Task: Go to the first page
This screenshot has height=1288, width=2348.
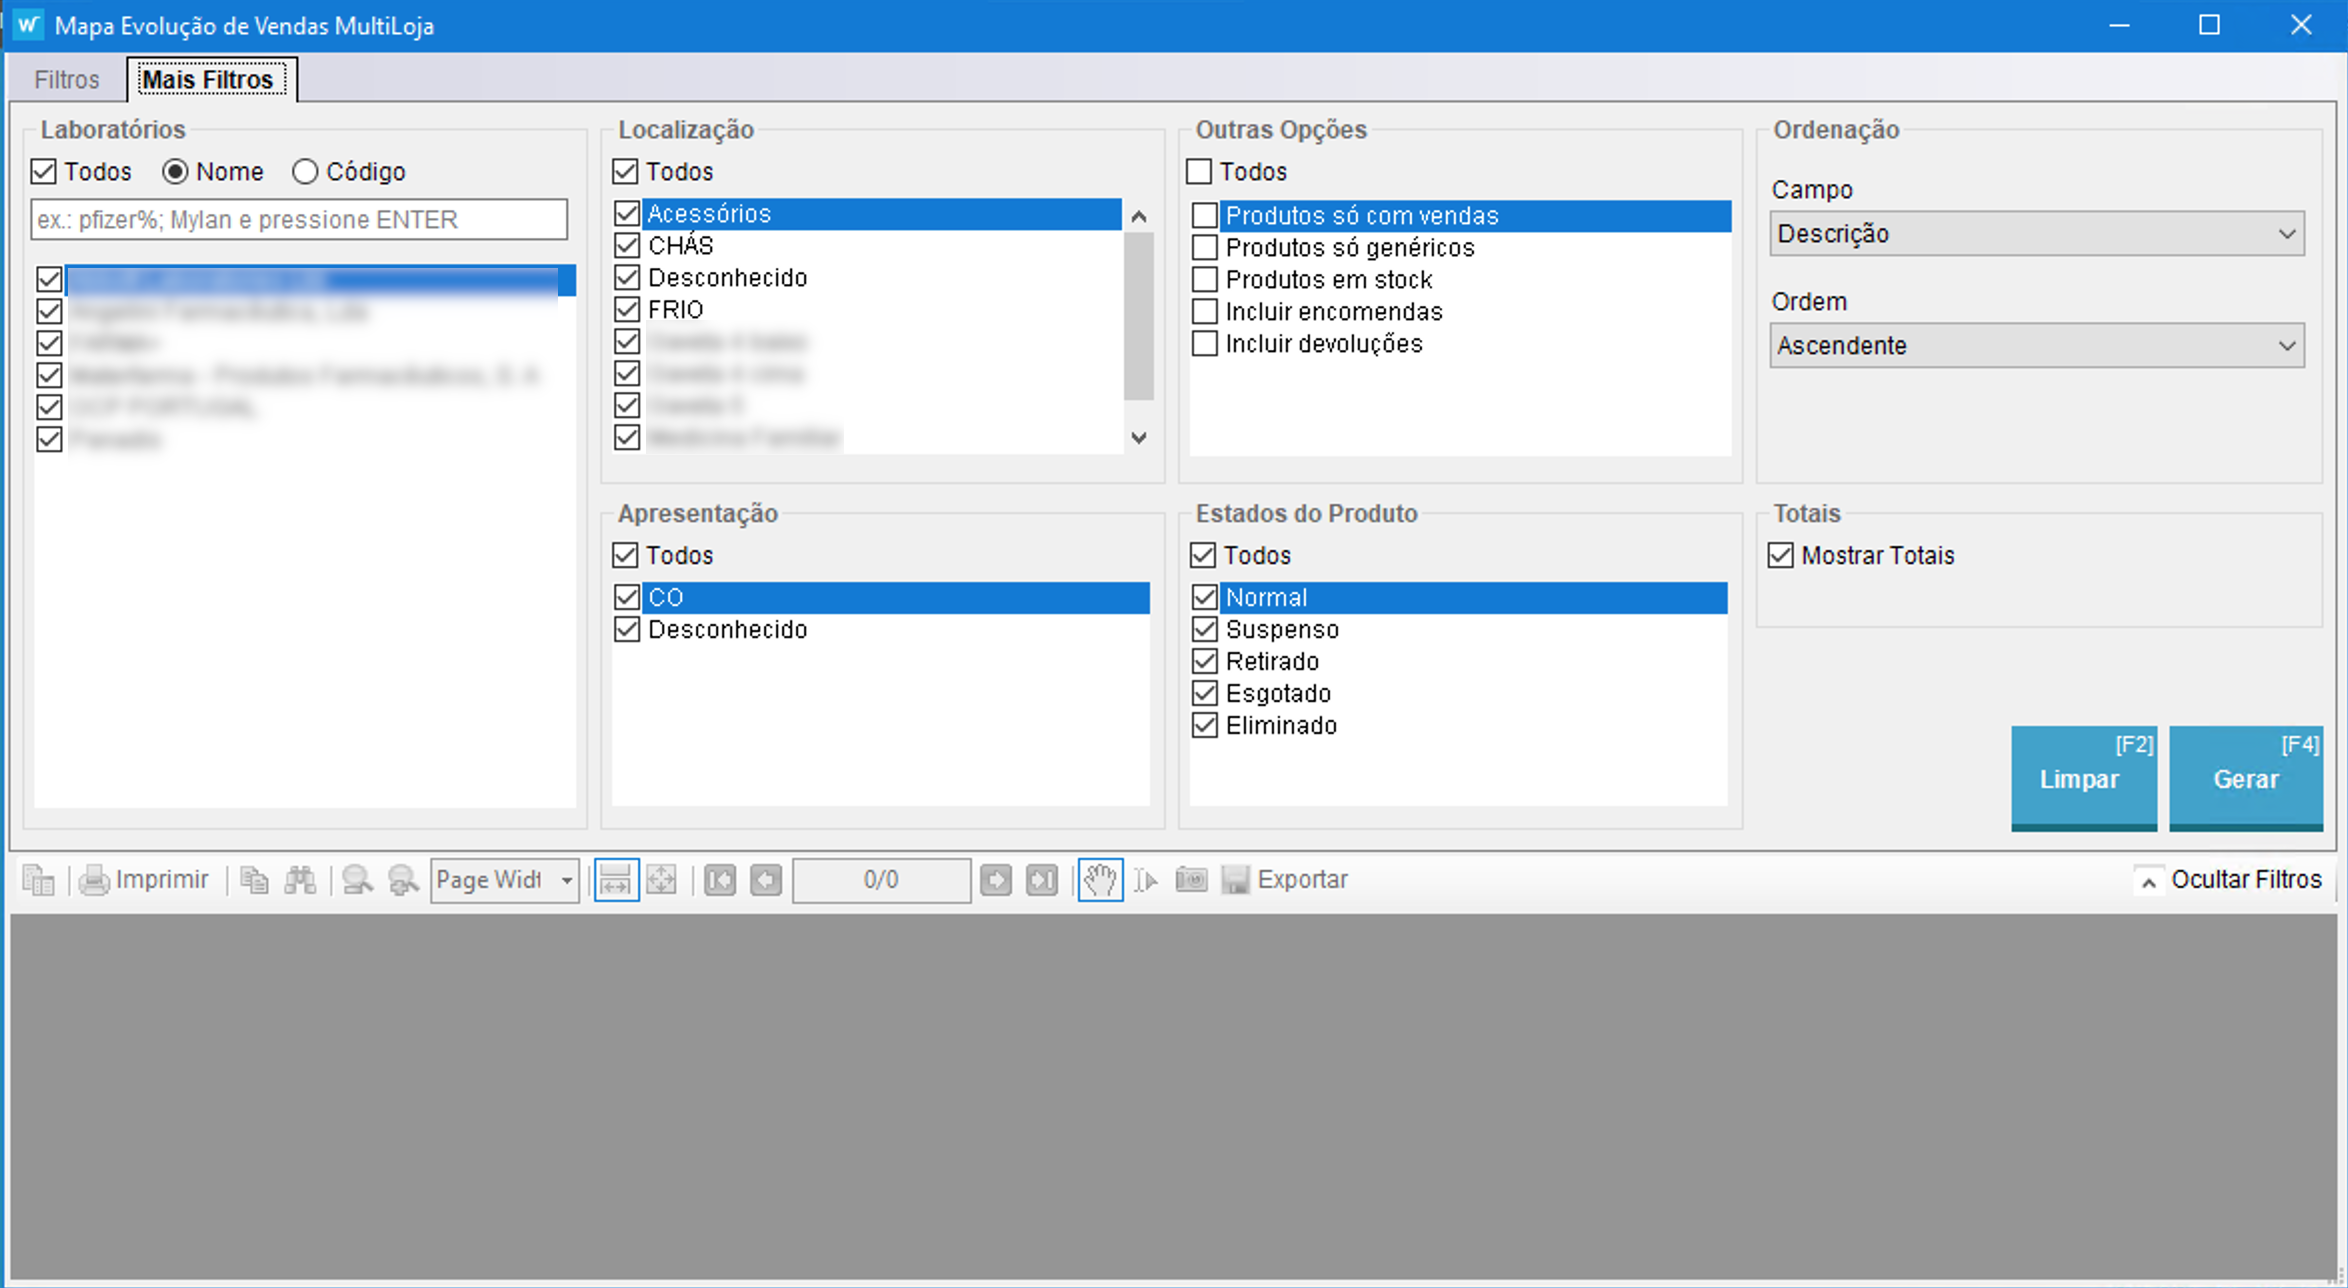Action: (720, 880)
